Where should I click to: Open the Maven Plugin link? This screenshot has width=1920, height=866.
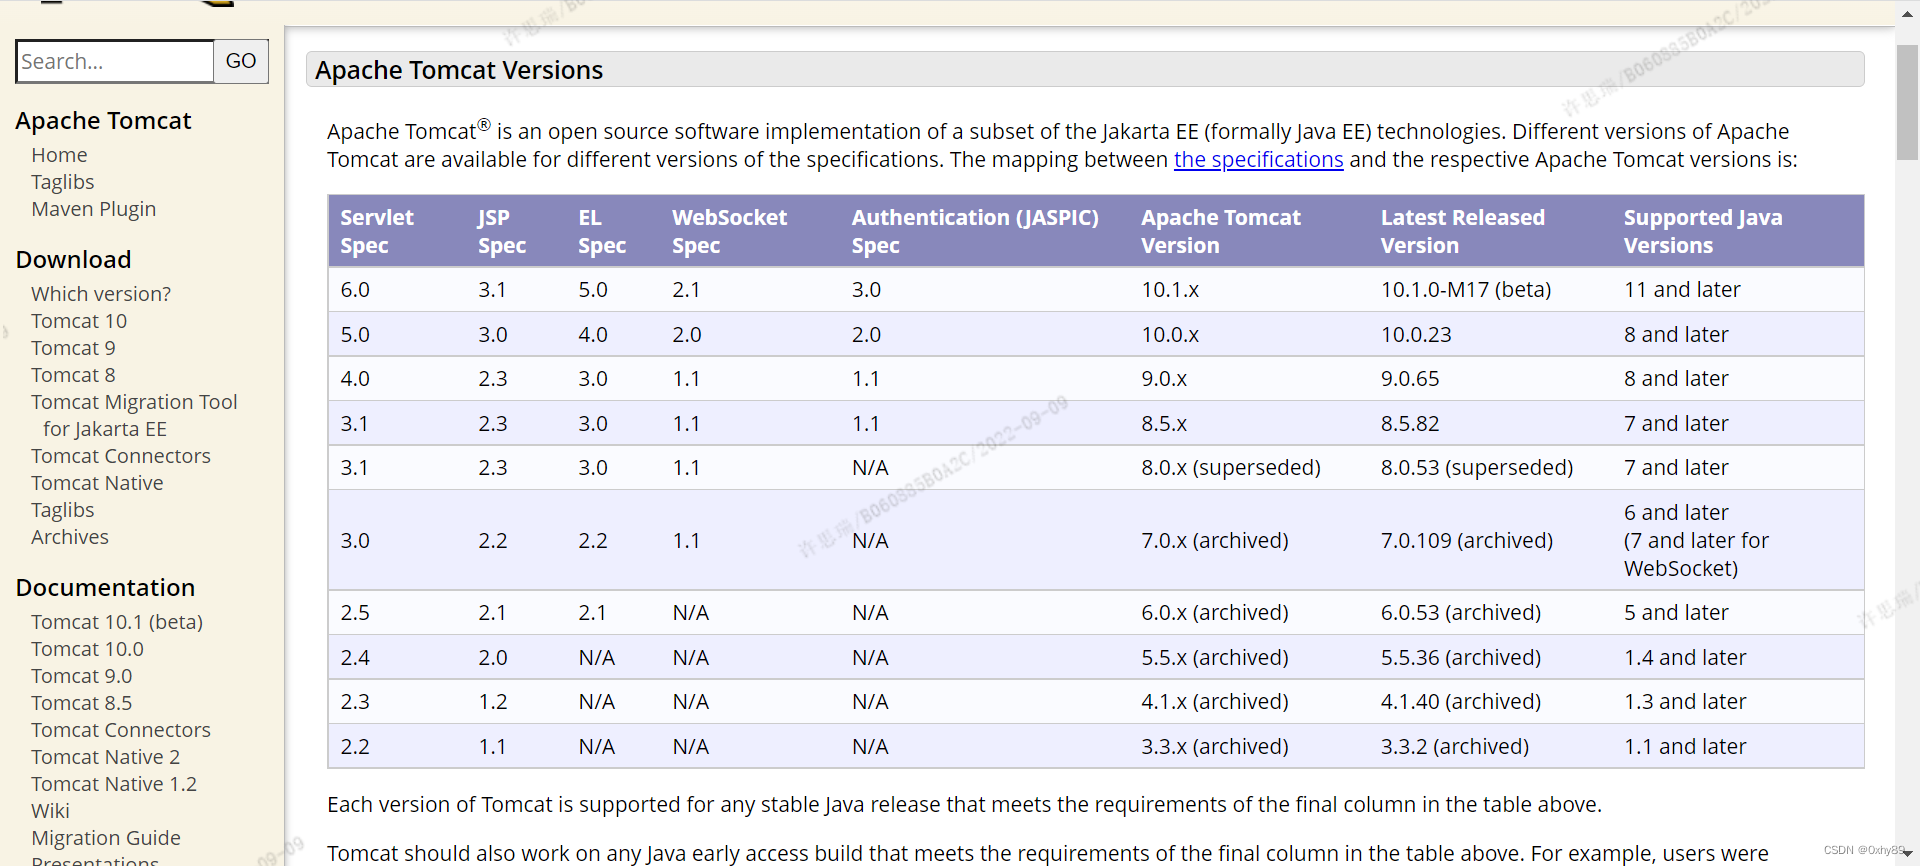click(93, 209)
